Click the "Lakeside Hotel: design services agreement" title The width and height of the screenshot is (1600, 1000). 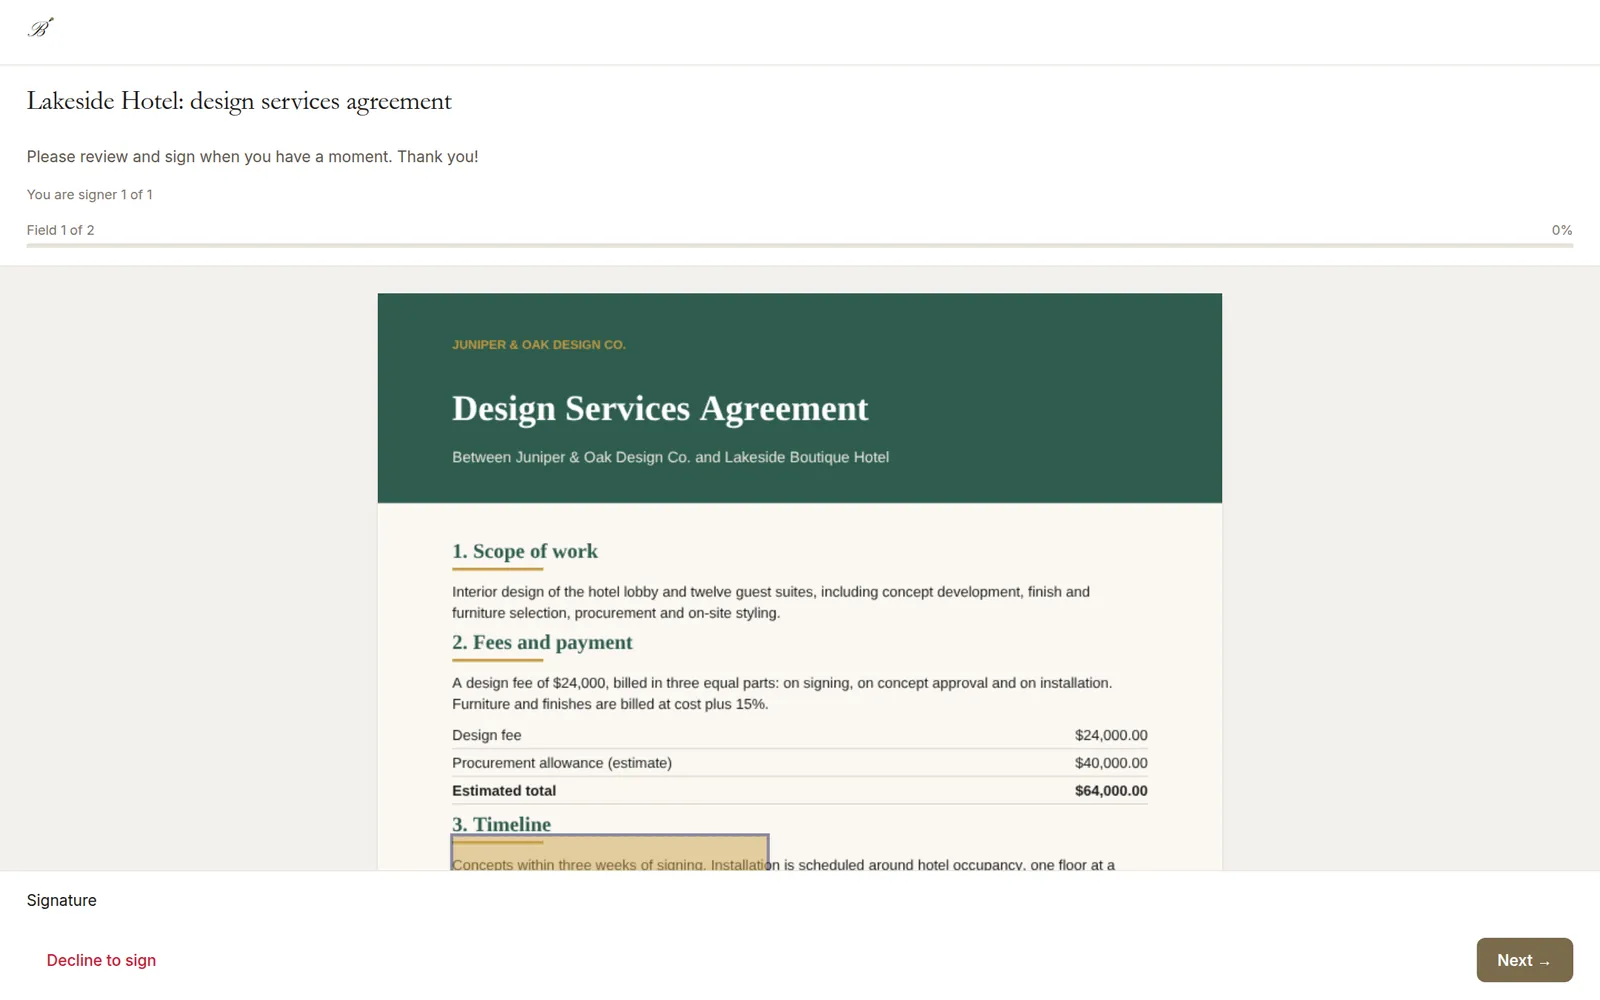[239, 101]
